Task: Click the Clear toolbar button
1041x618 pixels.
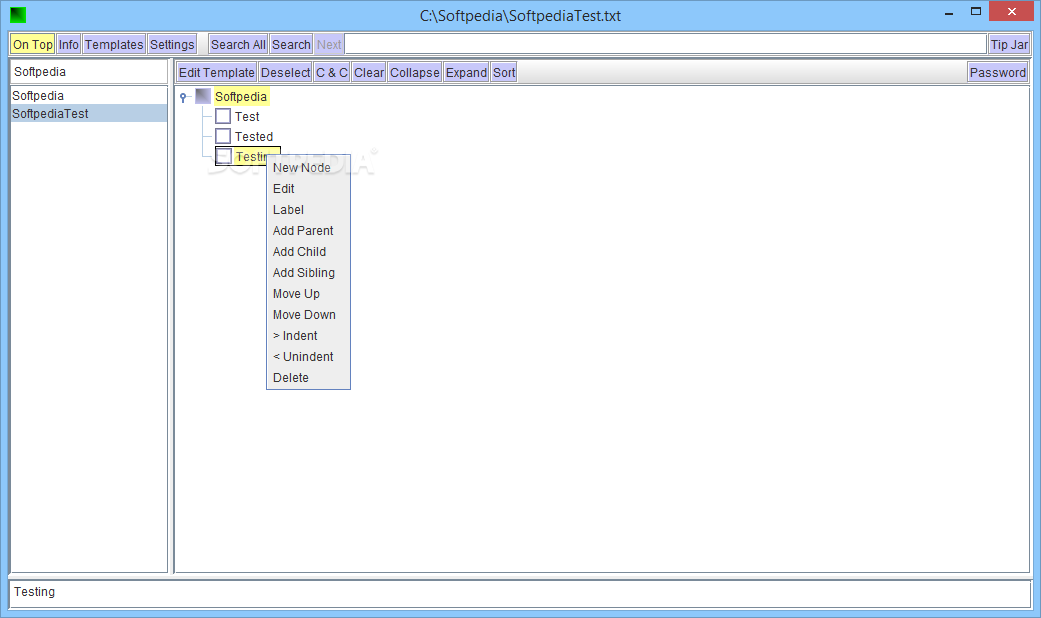Action: 368,72
